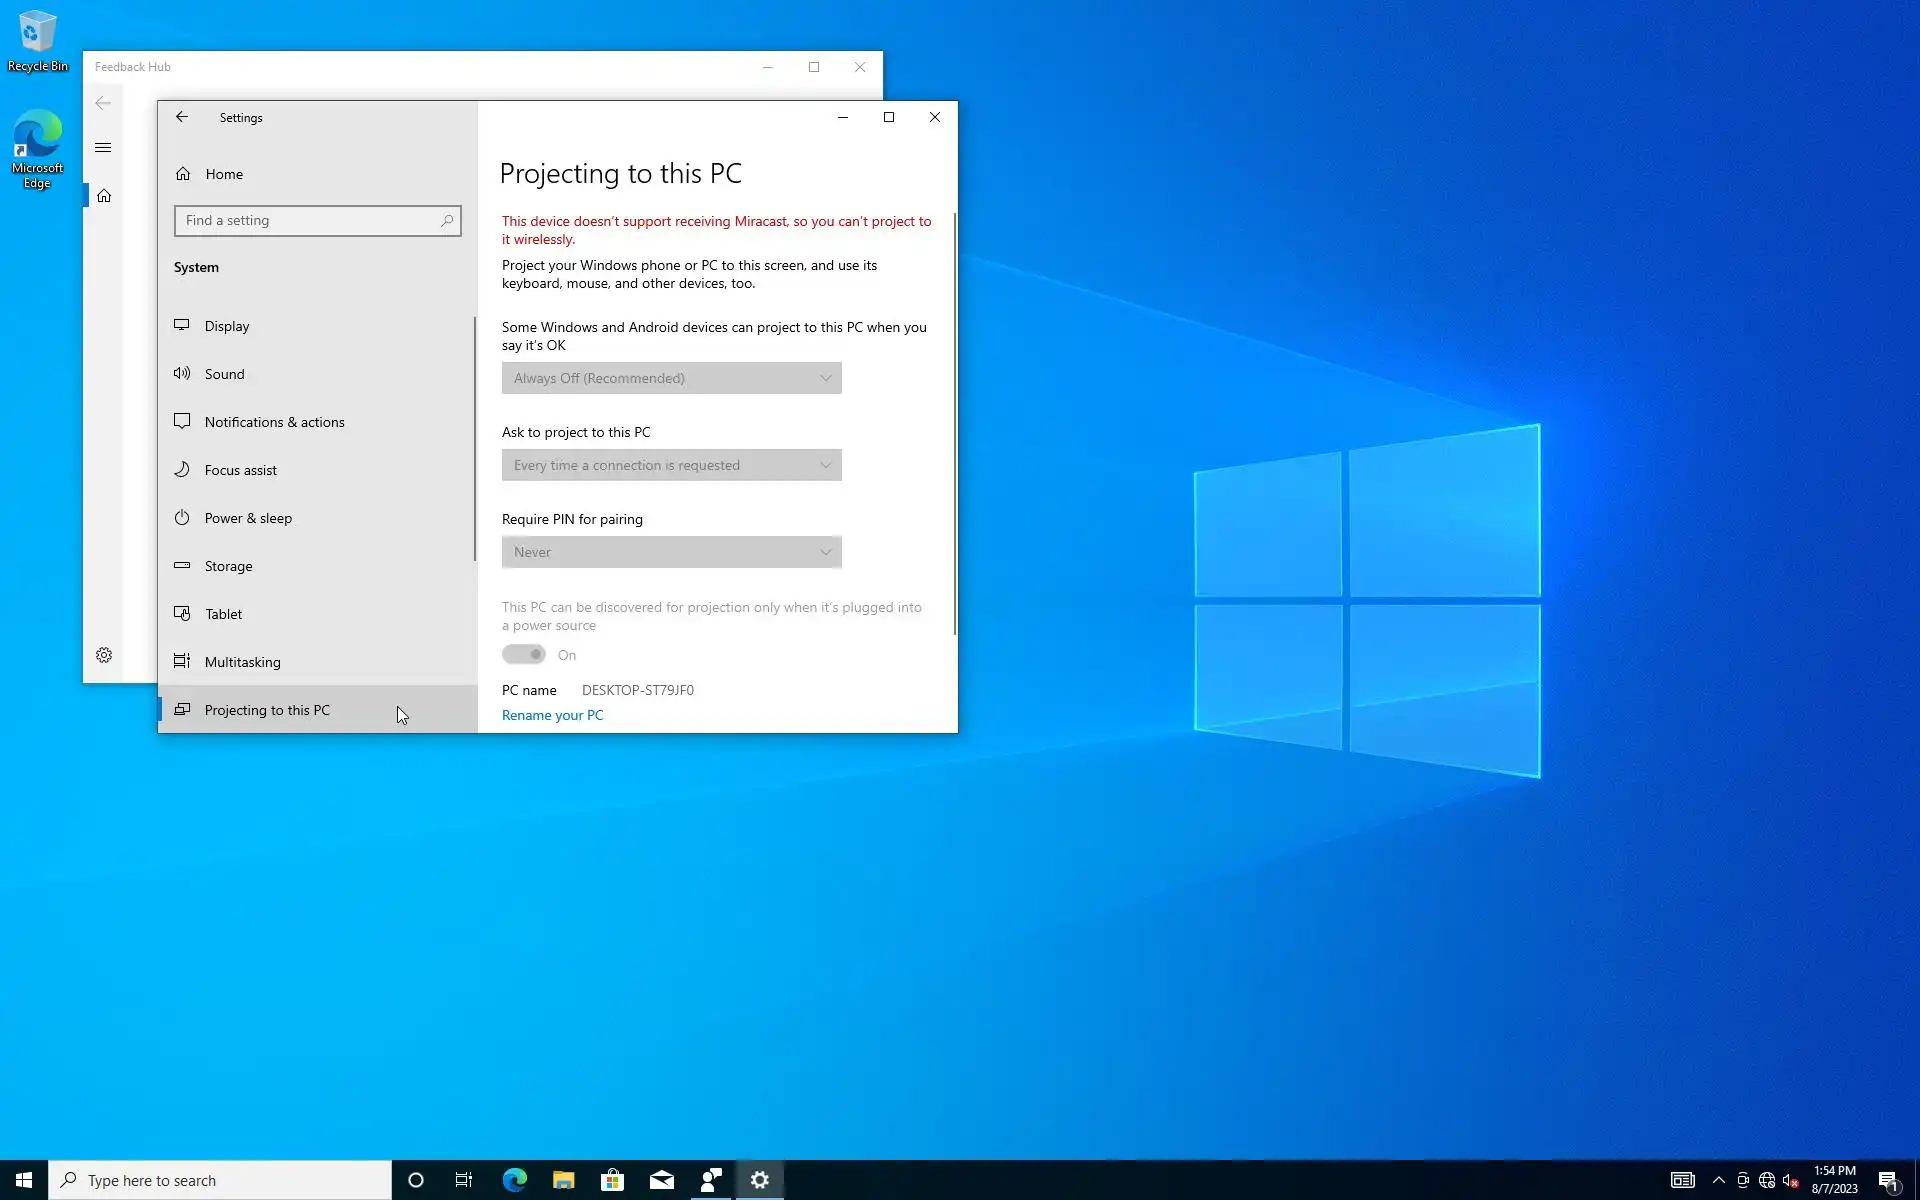Open Notifications & actions settings page

[274, 422]
